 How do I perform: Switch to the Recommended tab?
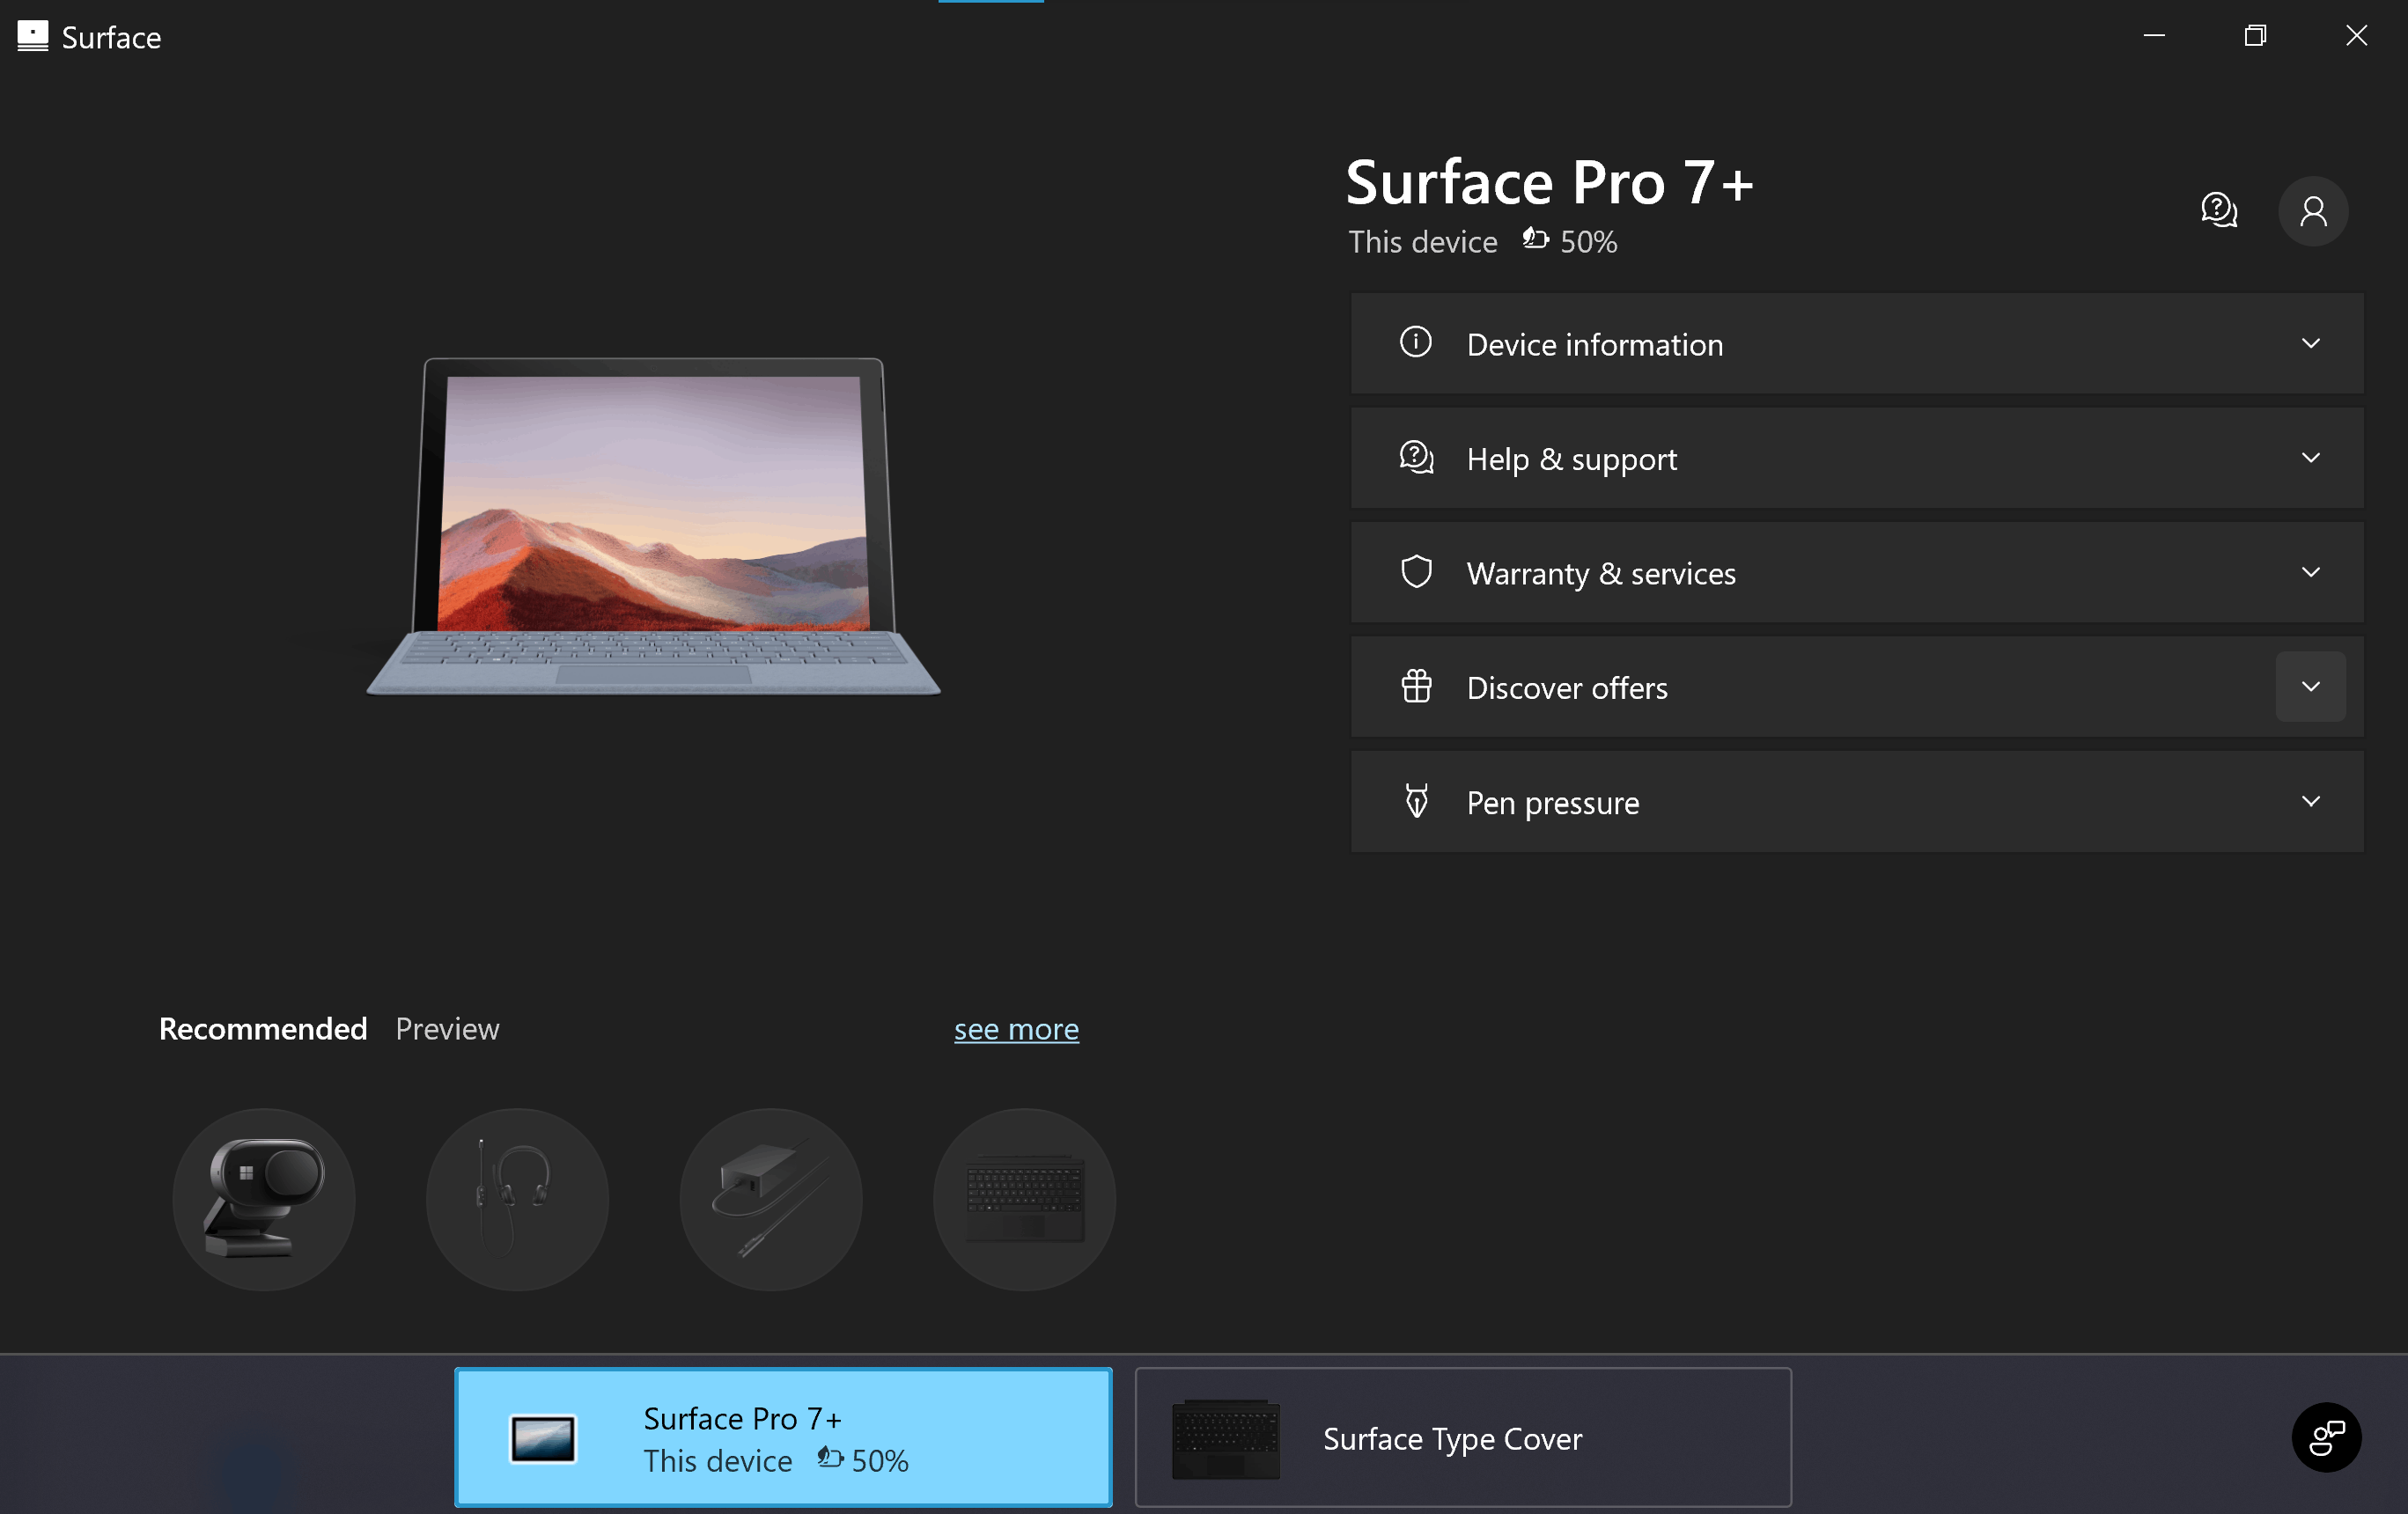263,1028
